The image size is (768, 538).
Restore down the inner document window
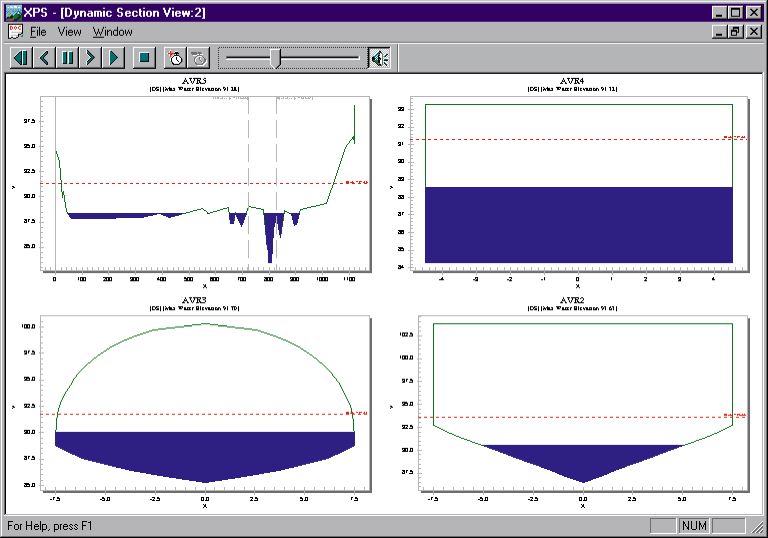[735, 32]
